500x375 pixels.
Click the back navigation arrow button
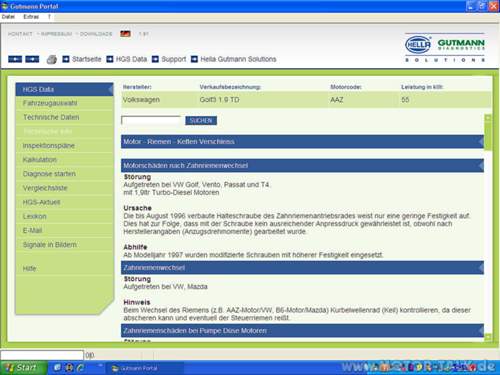pyautogui.click(x=15, y=59)
